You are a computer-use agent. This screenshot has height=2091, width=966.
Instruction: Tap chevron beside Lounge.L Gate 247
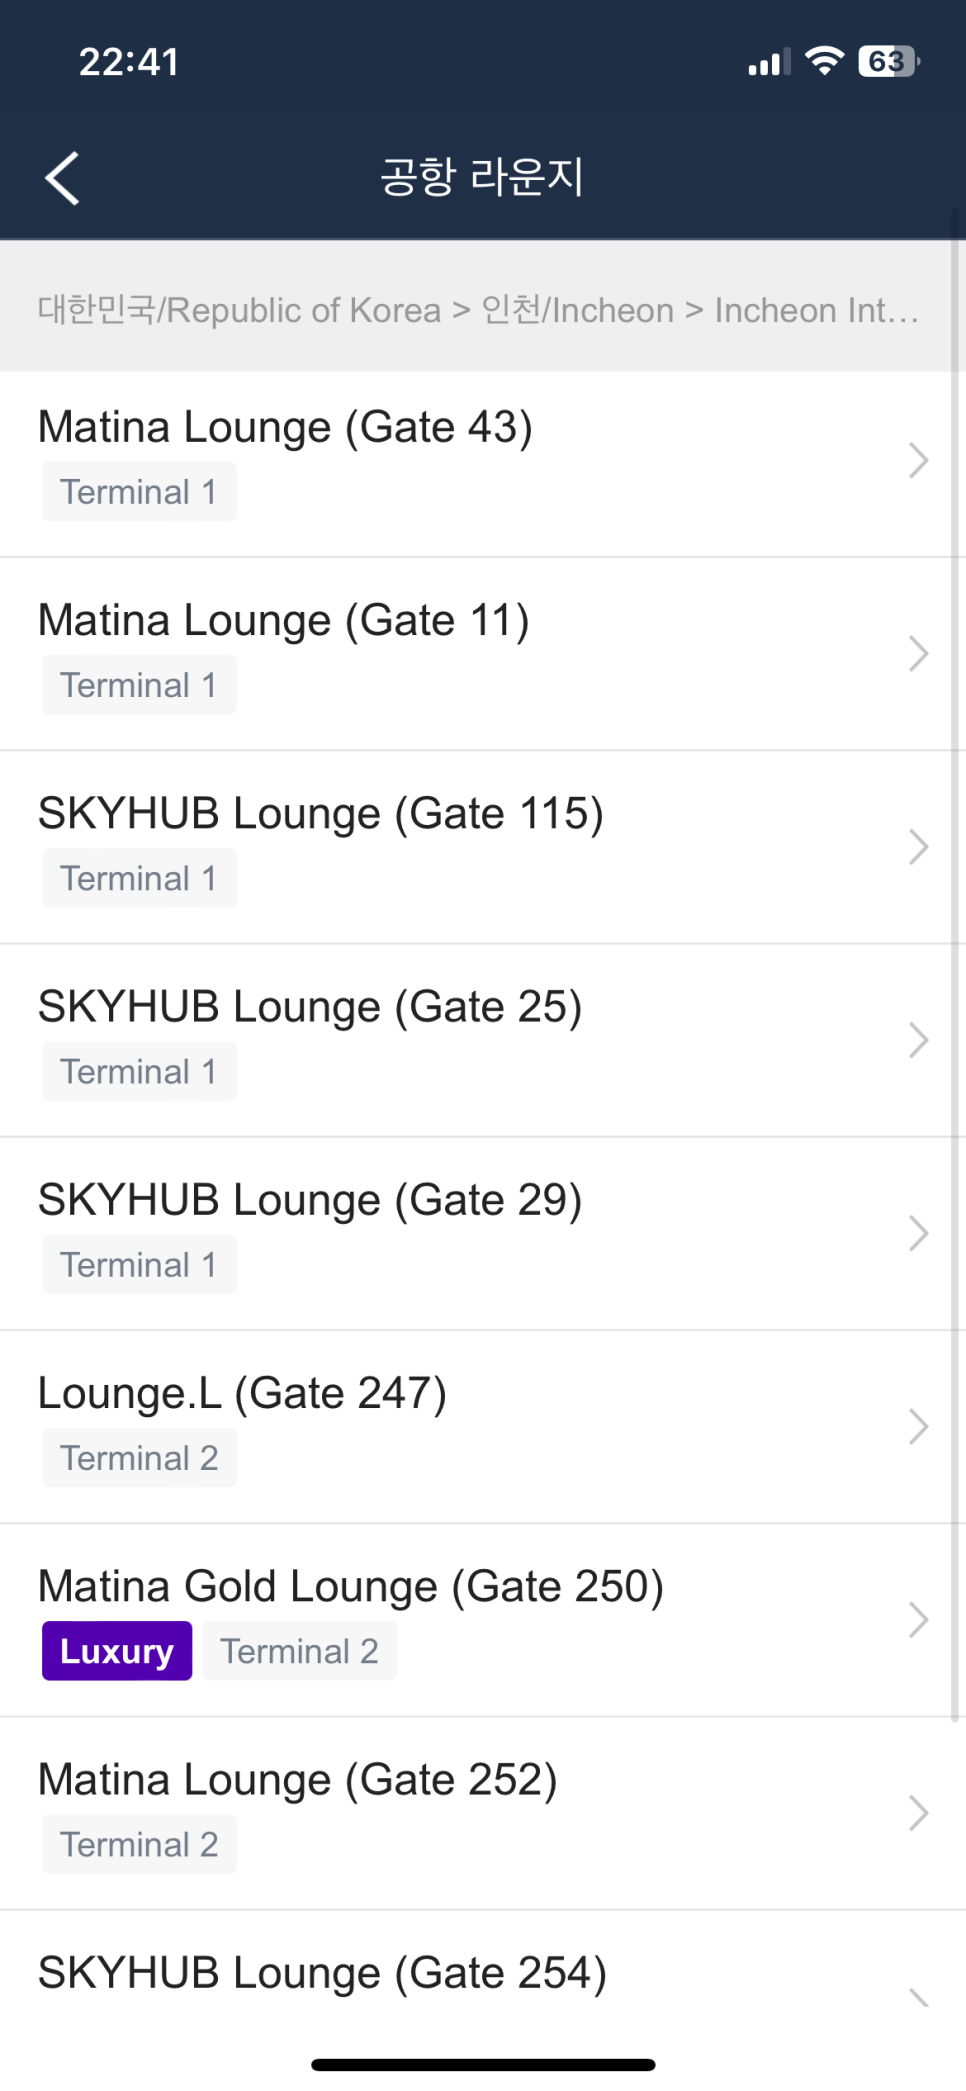[x=919, y=1426]
